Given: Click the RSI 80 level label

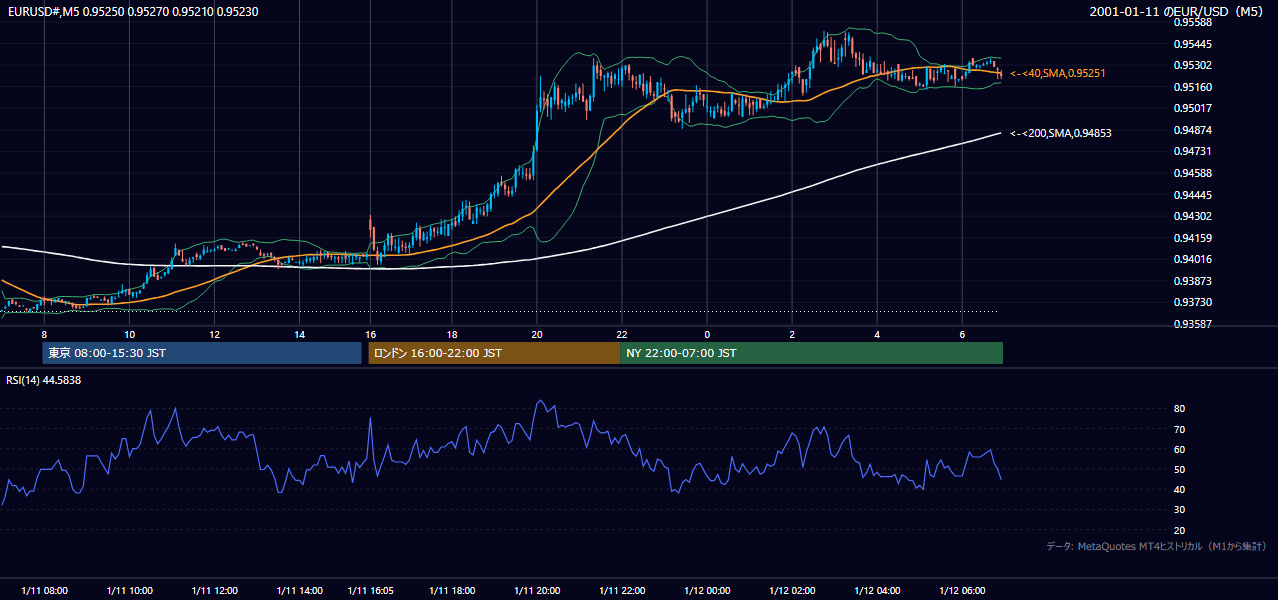Looking at the screenshot, I should (1179, 409).
